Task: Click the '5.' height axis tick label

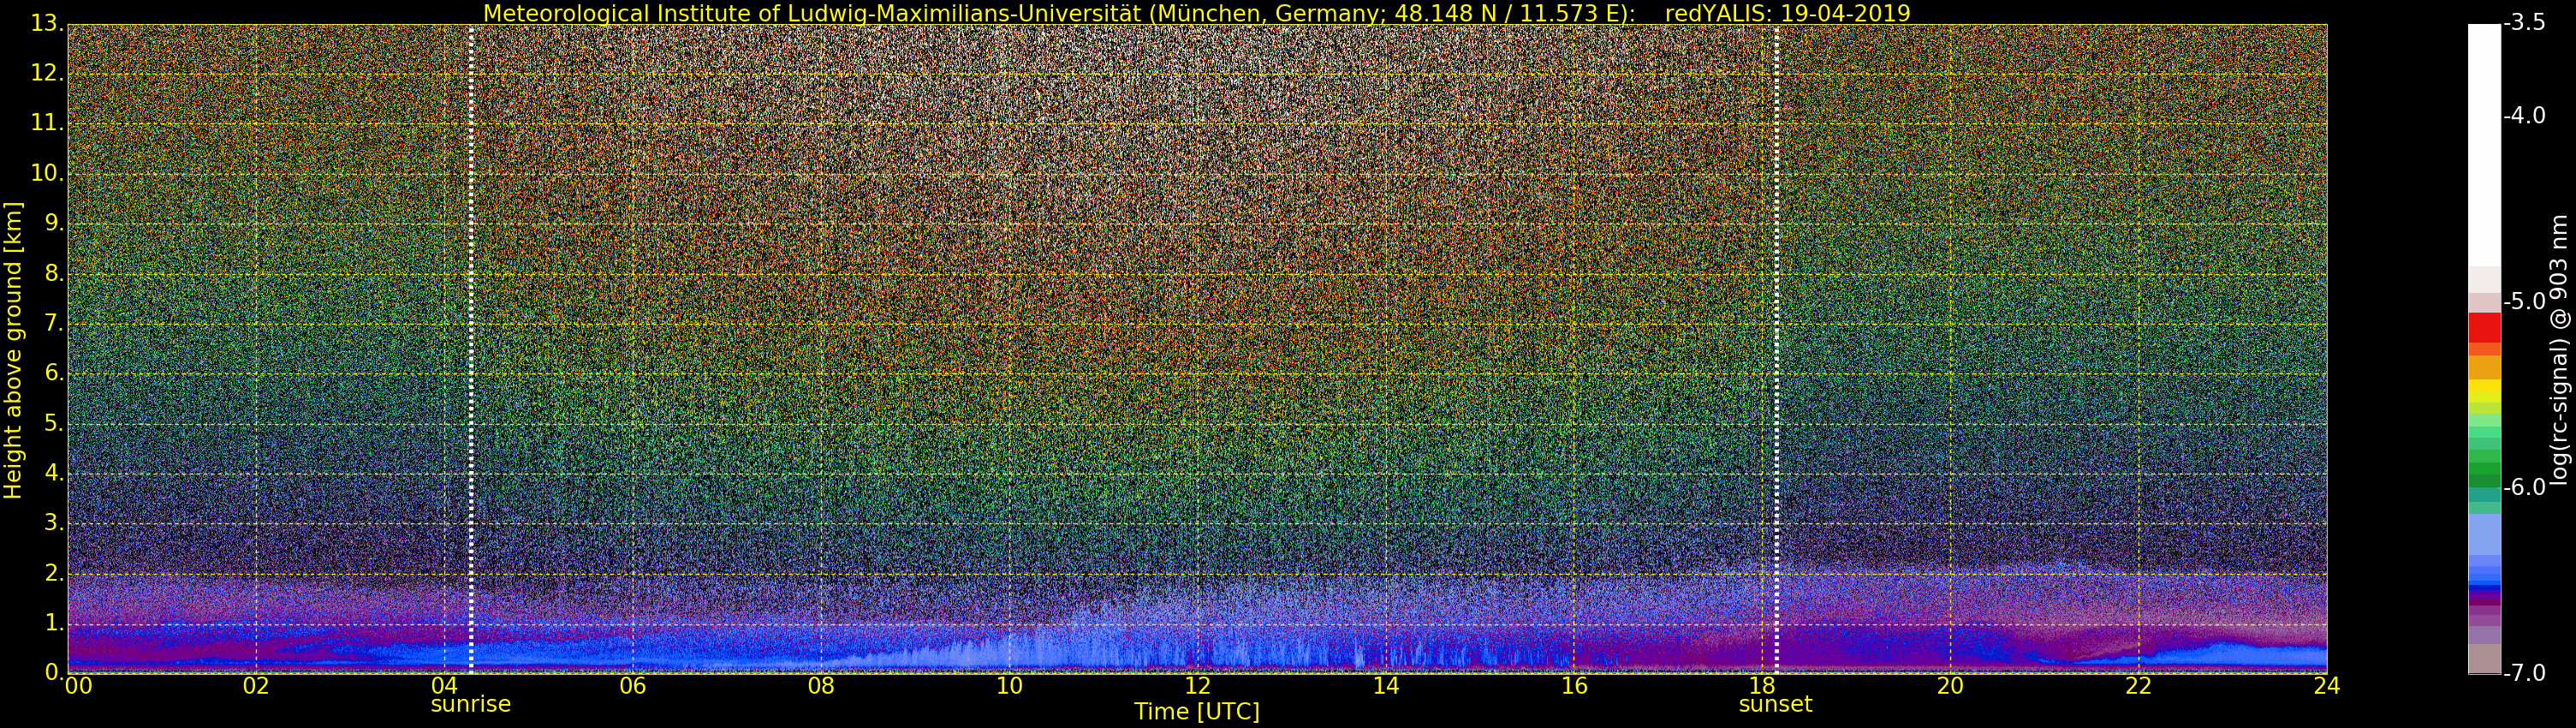Action: coord(53,423)
